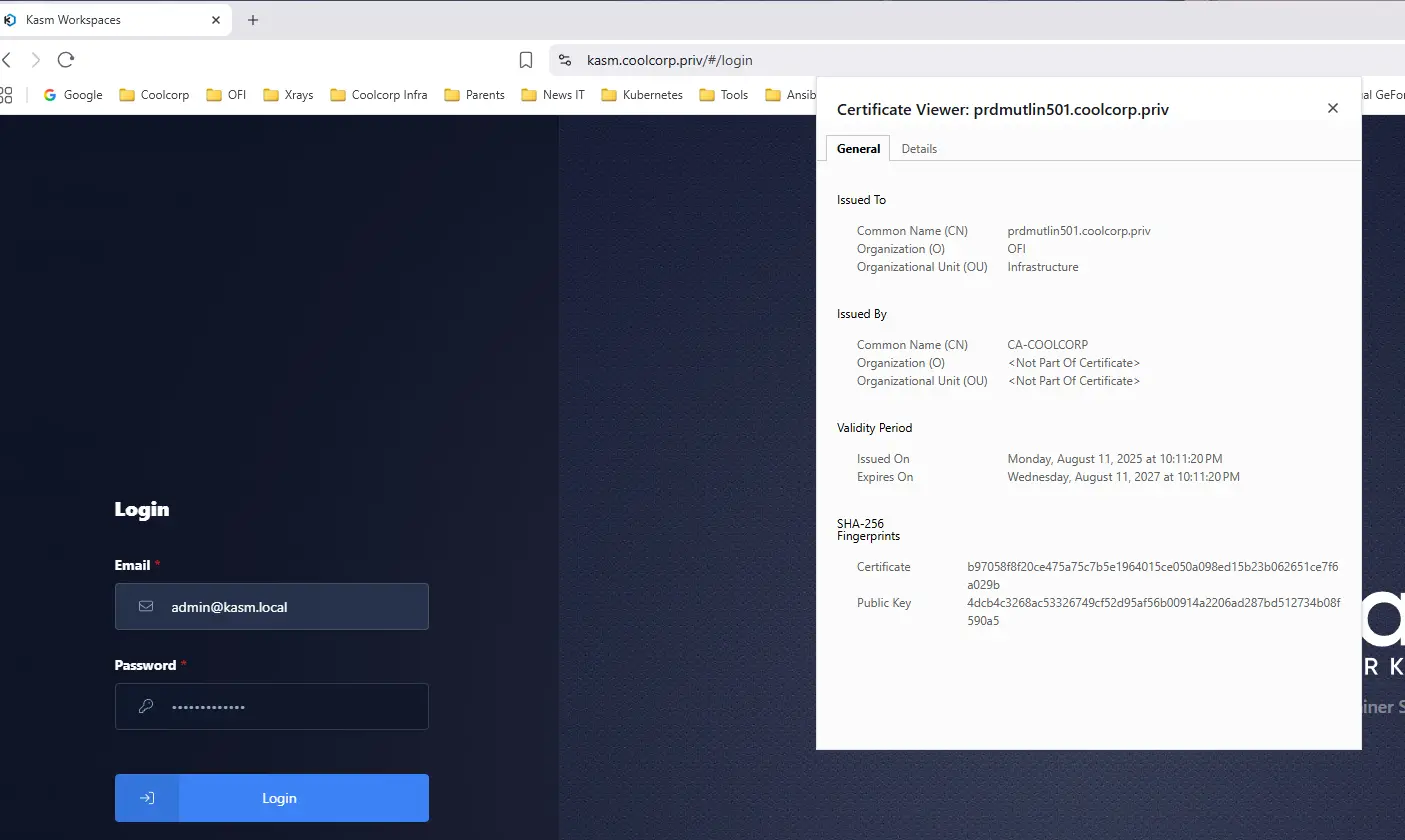The image size is (1405, 840).
Task: Expand the Xrays bookmarks folder
Action: click(x=288, y=95)
